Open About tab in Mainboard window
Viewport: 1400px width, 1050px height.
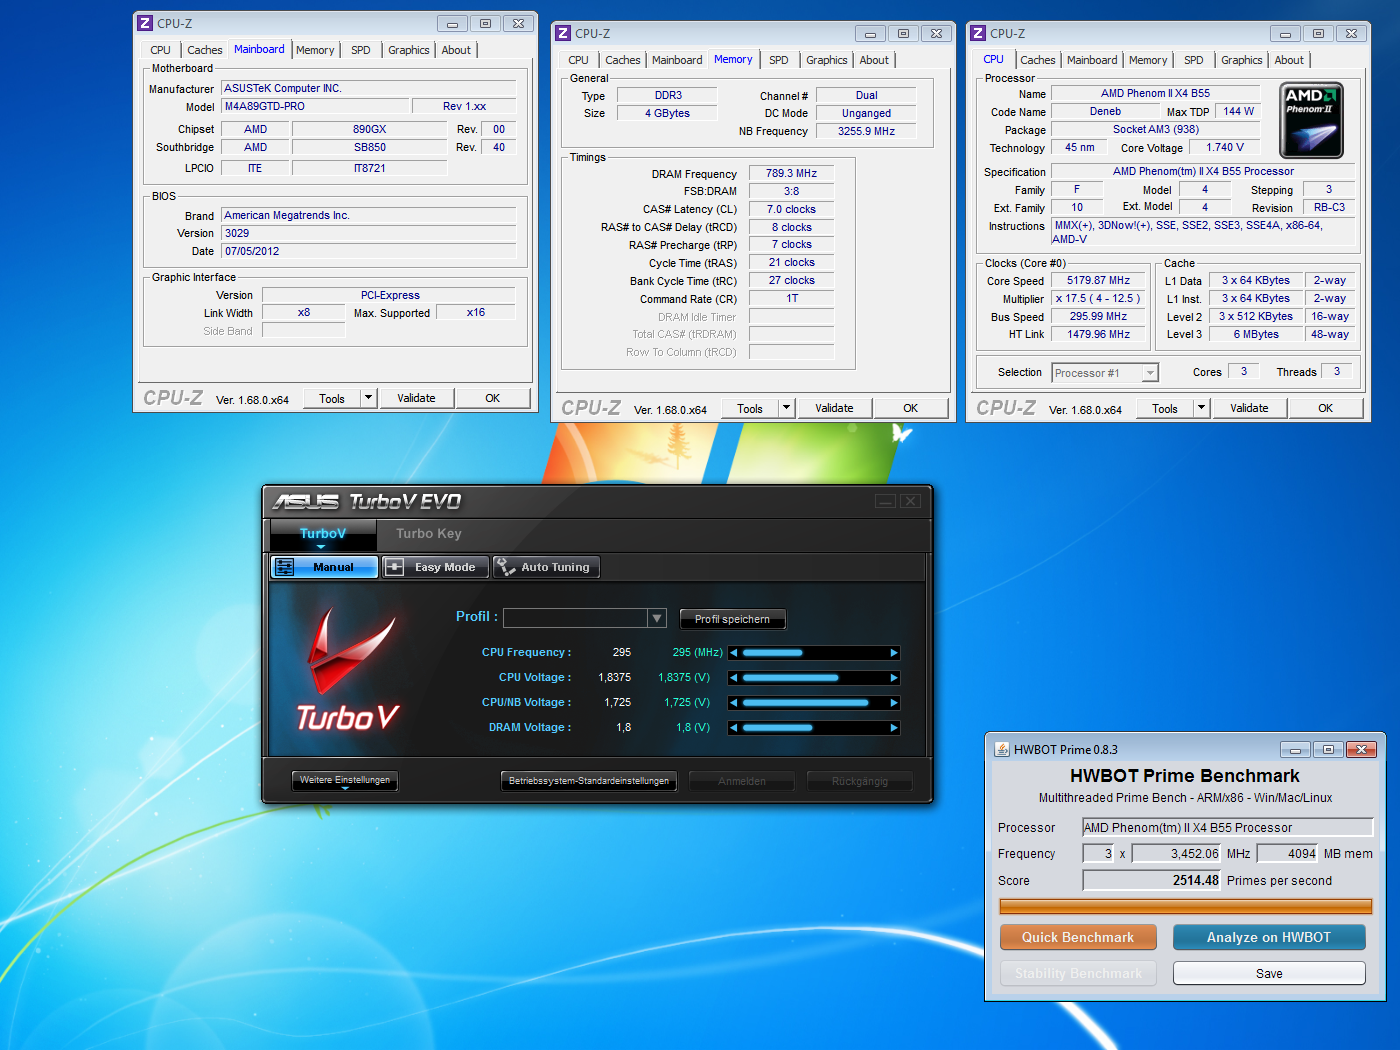click(x=456, y=50)
